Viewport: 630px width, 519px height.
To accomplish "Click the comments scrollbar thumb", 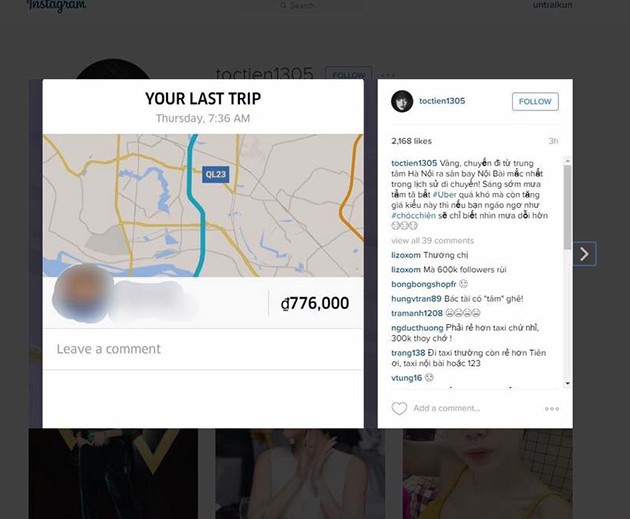I will pos(567,207).
